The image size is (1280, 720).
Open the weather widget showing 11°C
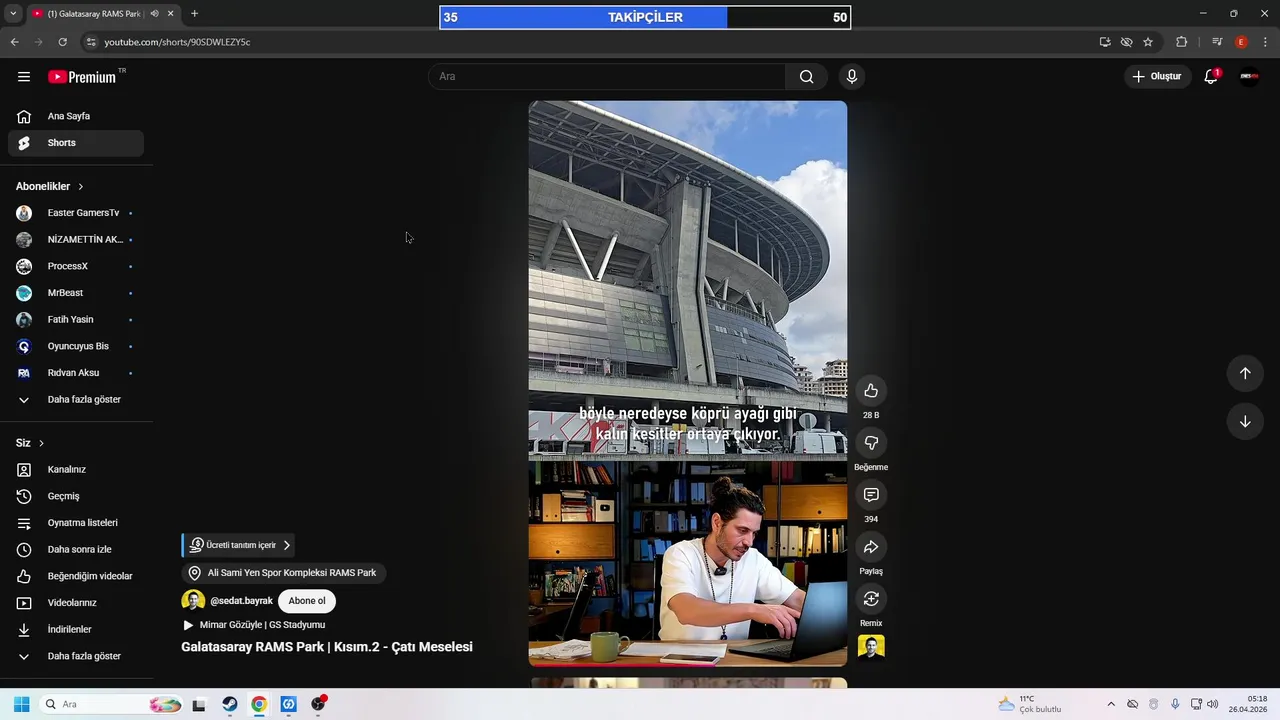tap(1030, 704)
